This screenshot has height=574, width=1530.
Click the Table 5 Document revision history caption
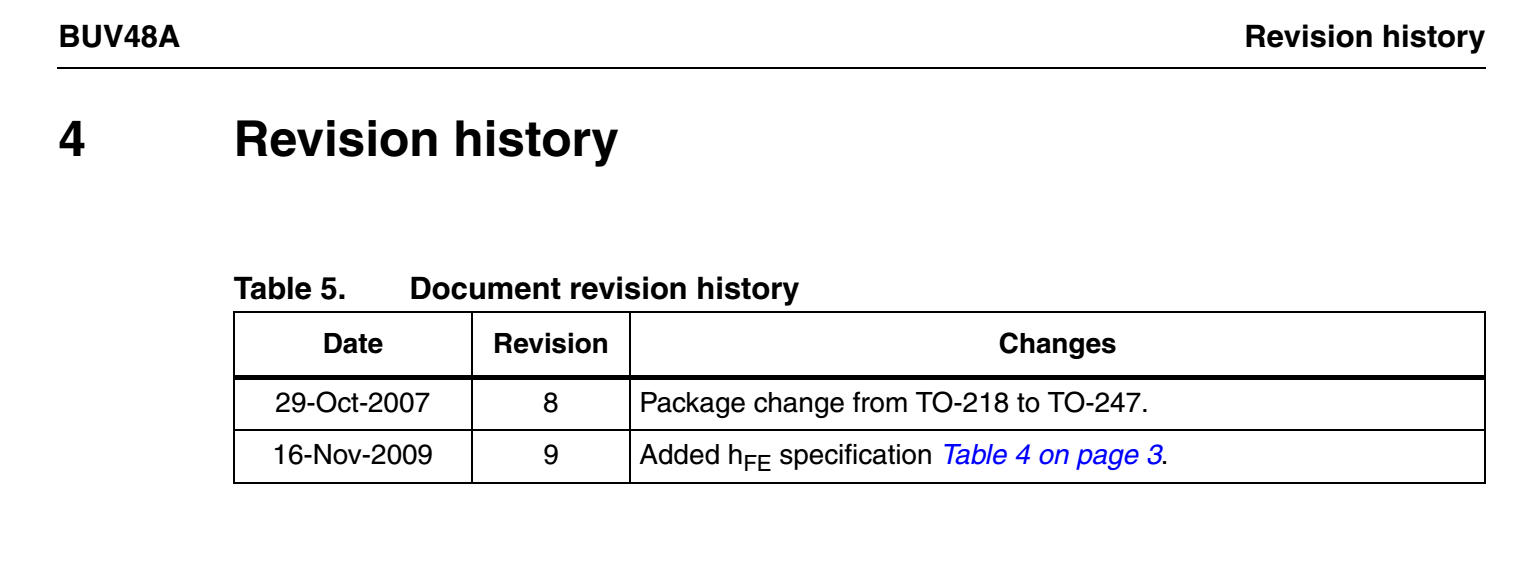(x=516, y=290)
